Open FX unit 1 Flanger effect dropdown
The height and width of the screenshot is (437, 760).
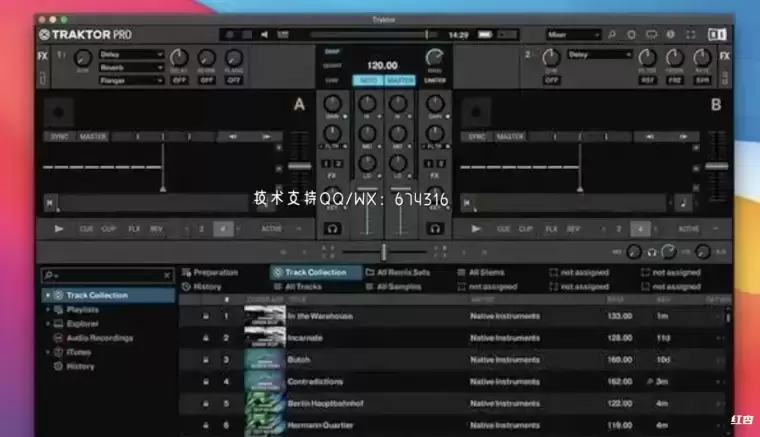tap(131, 80)
